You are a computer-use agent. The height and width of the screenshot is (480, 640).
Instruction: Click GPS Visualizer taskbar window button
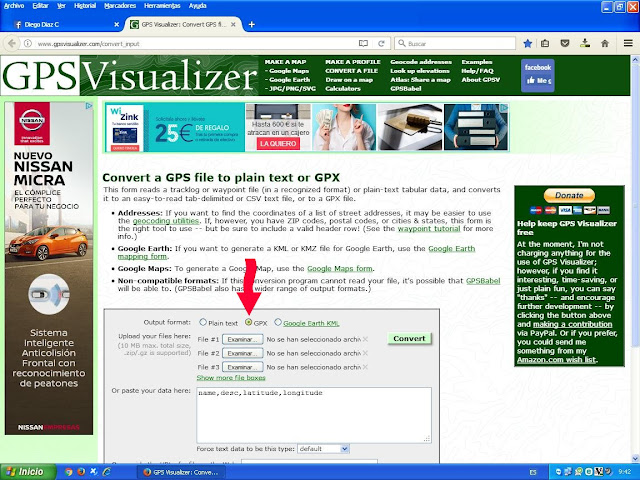181,472
